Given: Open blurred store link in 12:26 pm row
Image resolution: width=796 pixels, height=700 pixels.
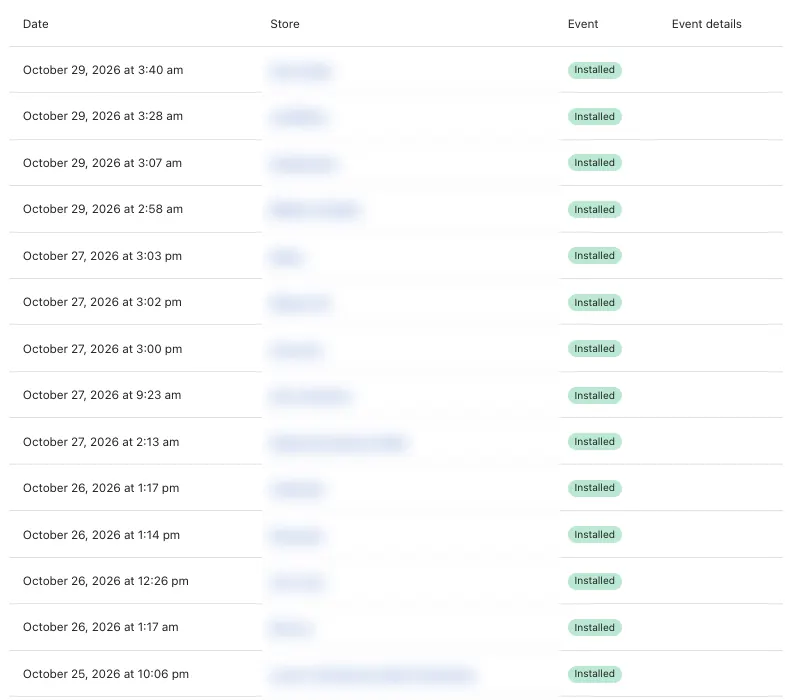Looking at the screenshot, I should coord(297,583).
